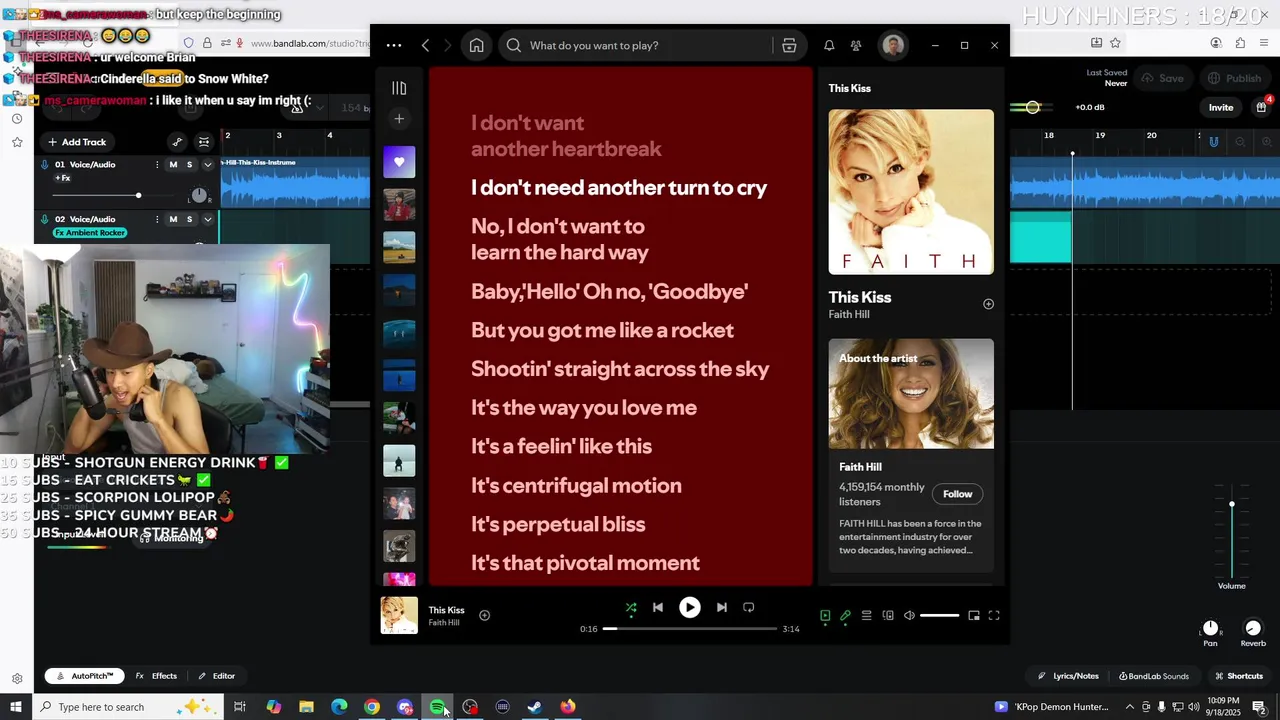Open BandLab Sounds panel
Image resolution: width=1280 pixels, height=720 pixels.
click(x=1154, y=676)
